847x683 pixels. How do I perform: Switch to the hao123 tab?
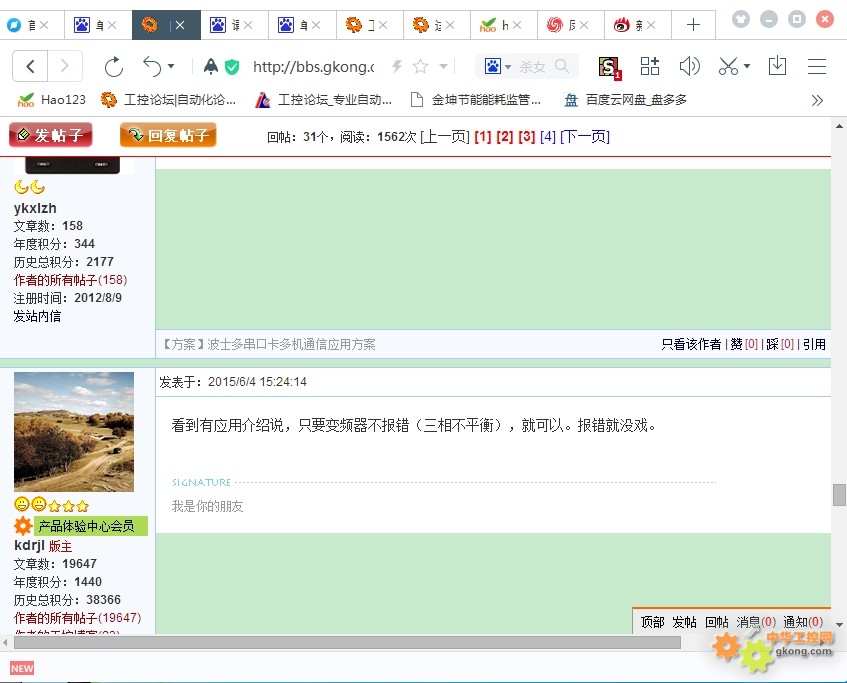coord(503,25)
